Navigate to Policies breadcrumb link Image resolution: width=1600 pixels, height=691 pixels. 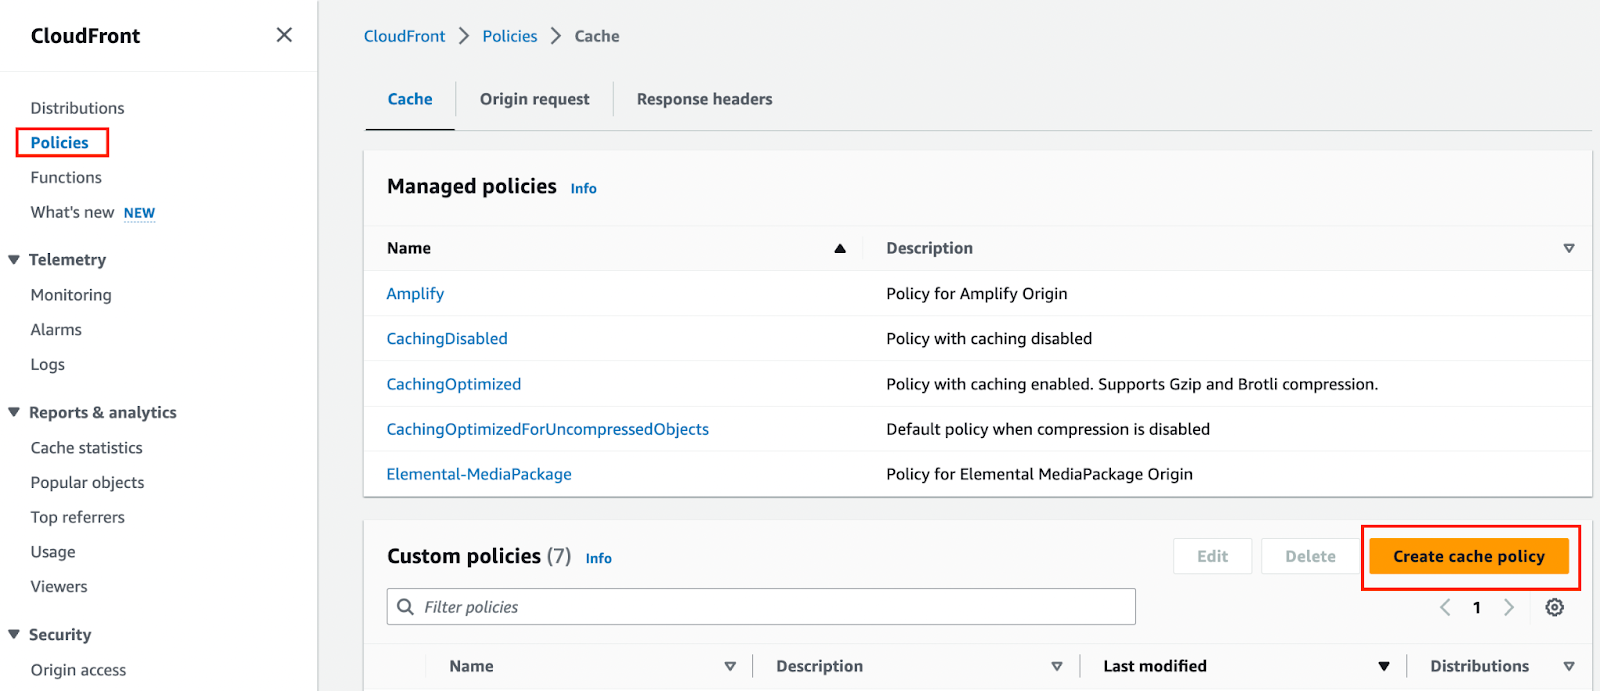click(x=509, y=36)
